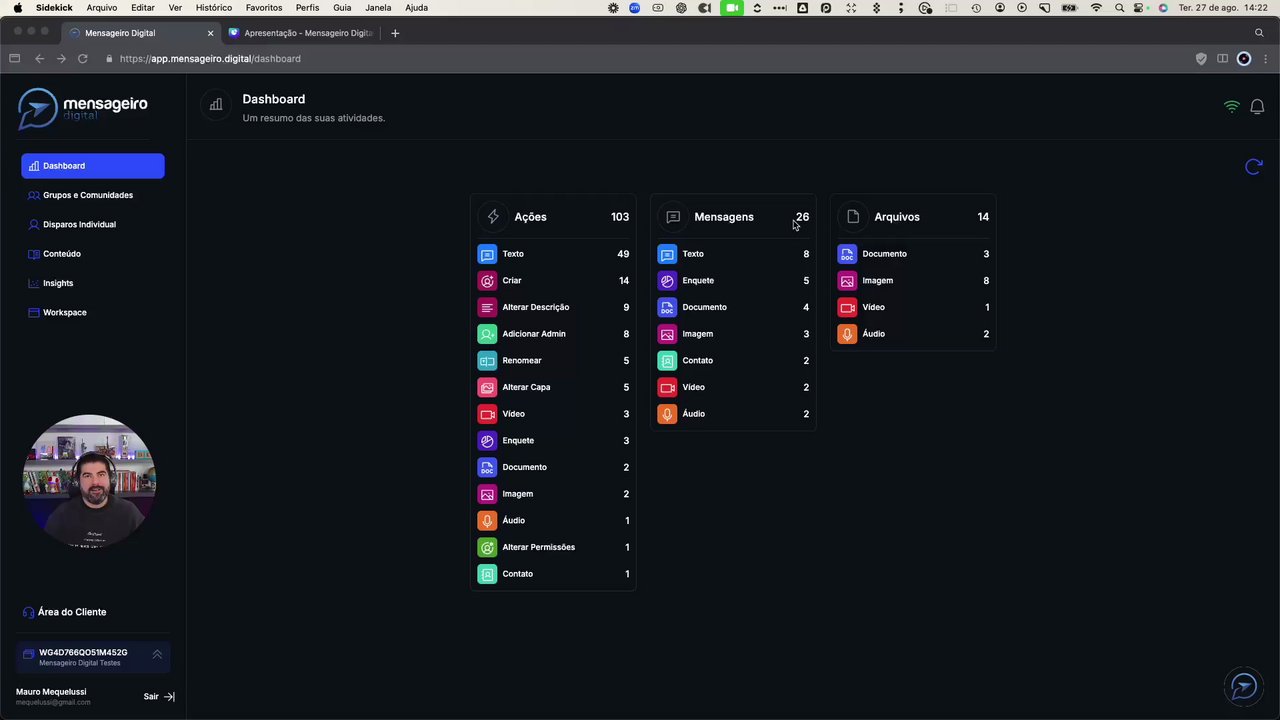Click the Vídeo icon in Ações
Screen dimensions: 1280x720
[487, 414]
